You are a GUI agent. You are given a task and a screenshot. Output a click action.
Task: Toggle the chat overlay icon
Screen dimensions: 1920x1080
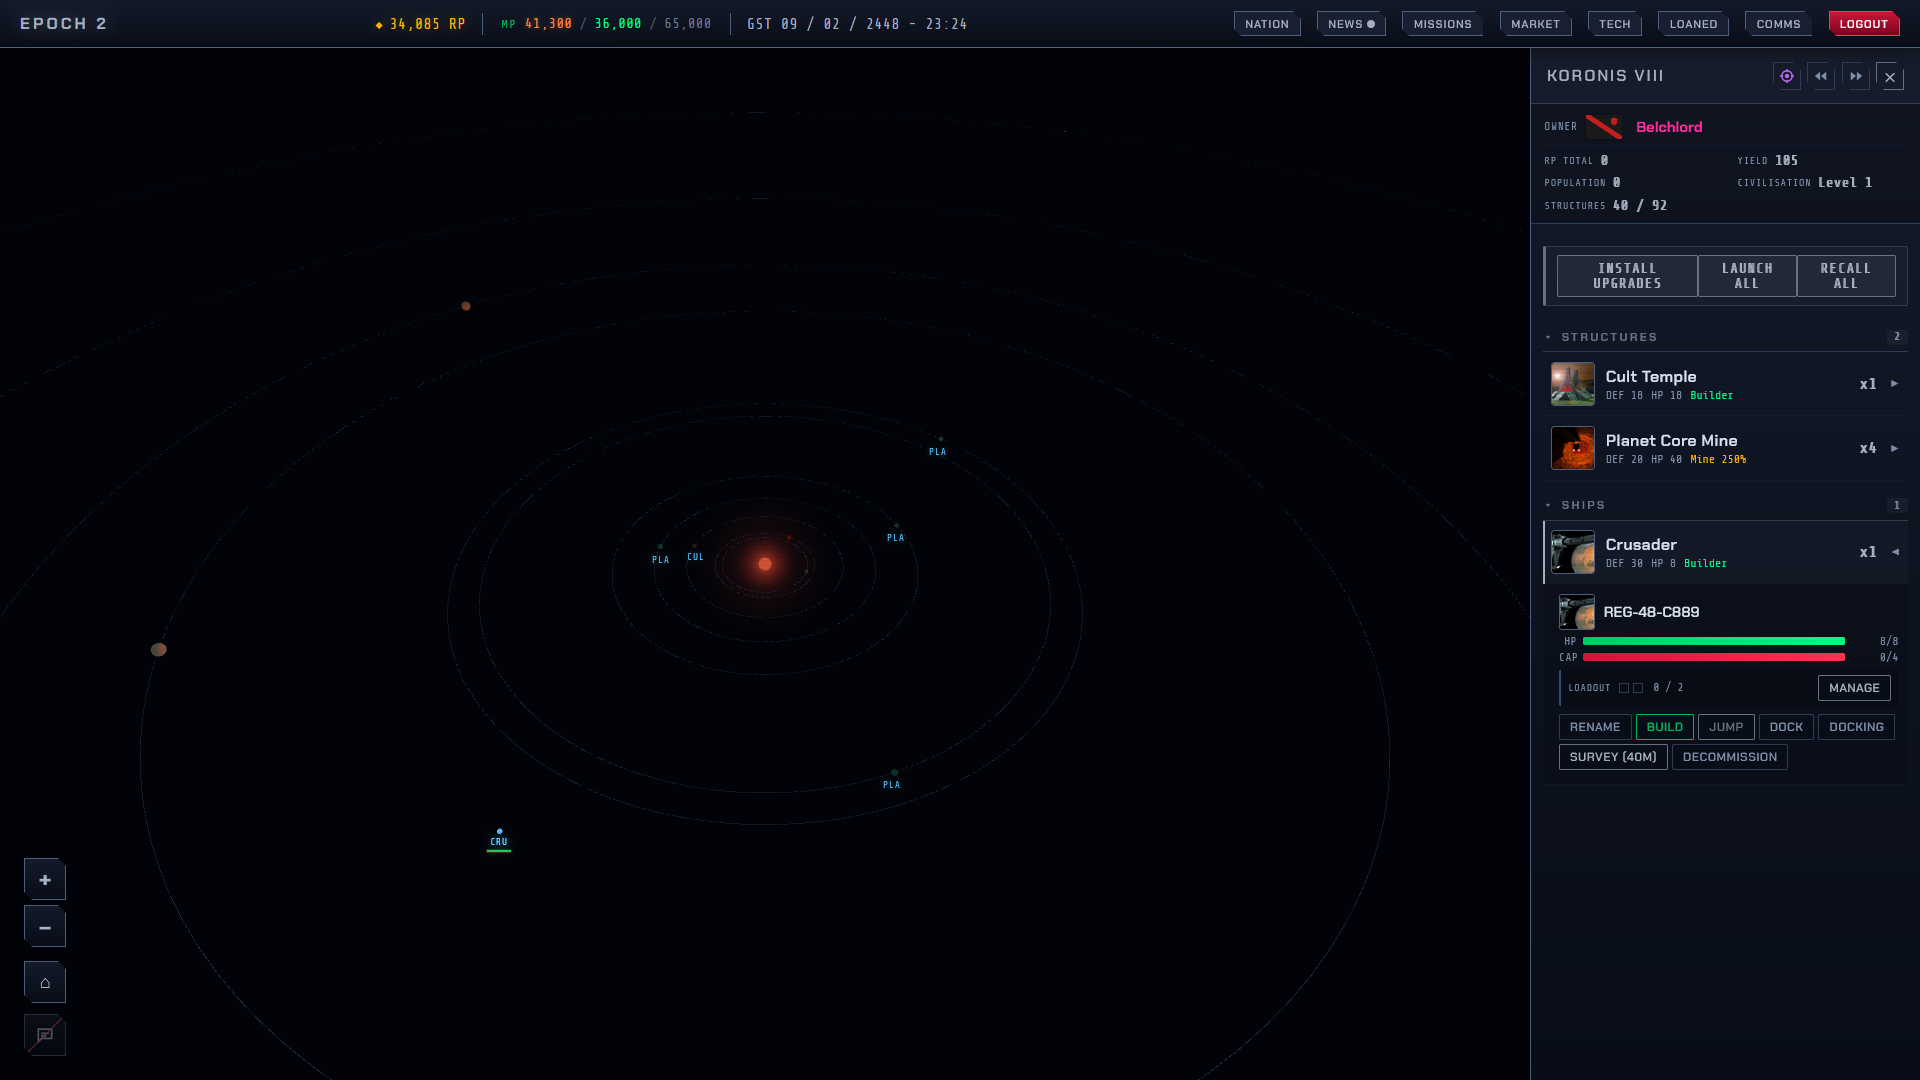coord(45,1035)
